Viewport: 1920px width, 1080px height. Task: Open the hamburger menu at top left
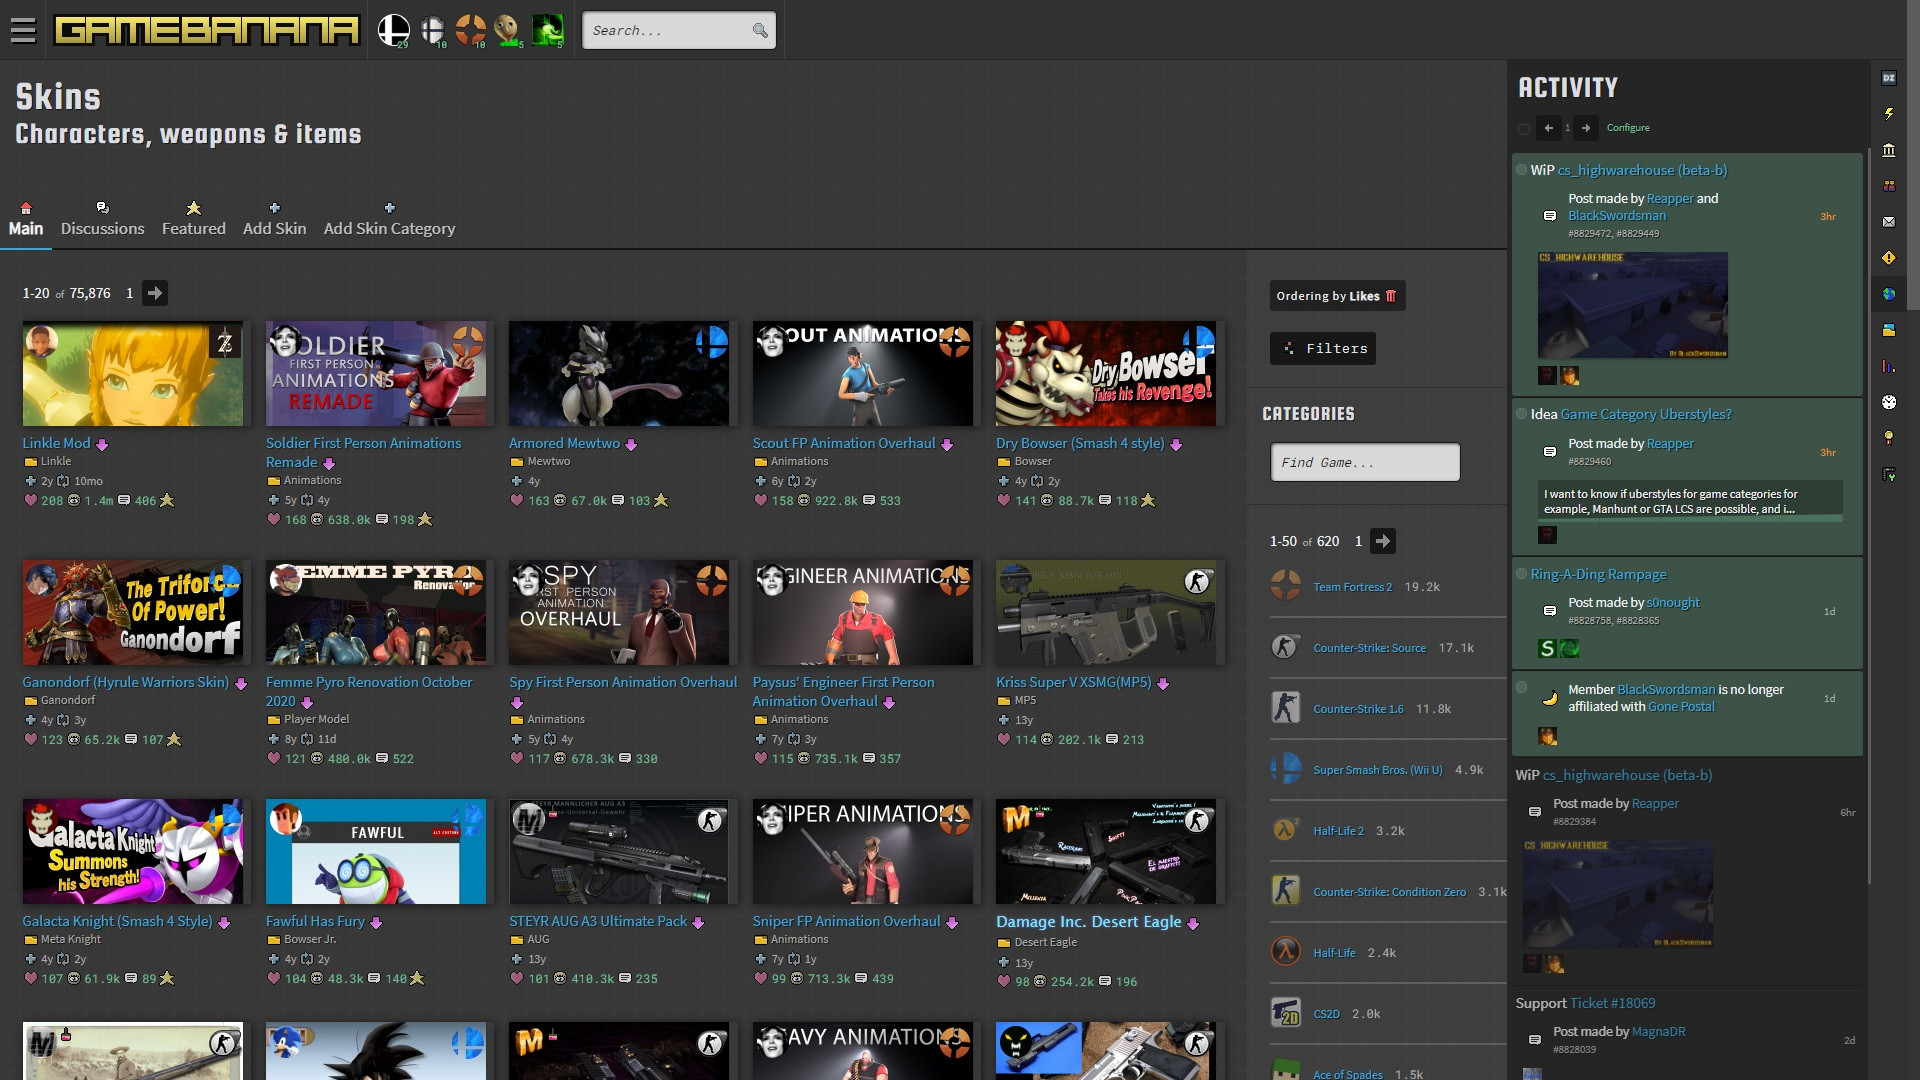22,30
